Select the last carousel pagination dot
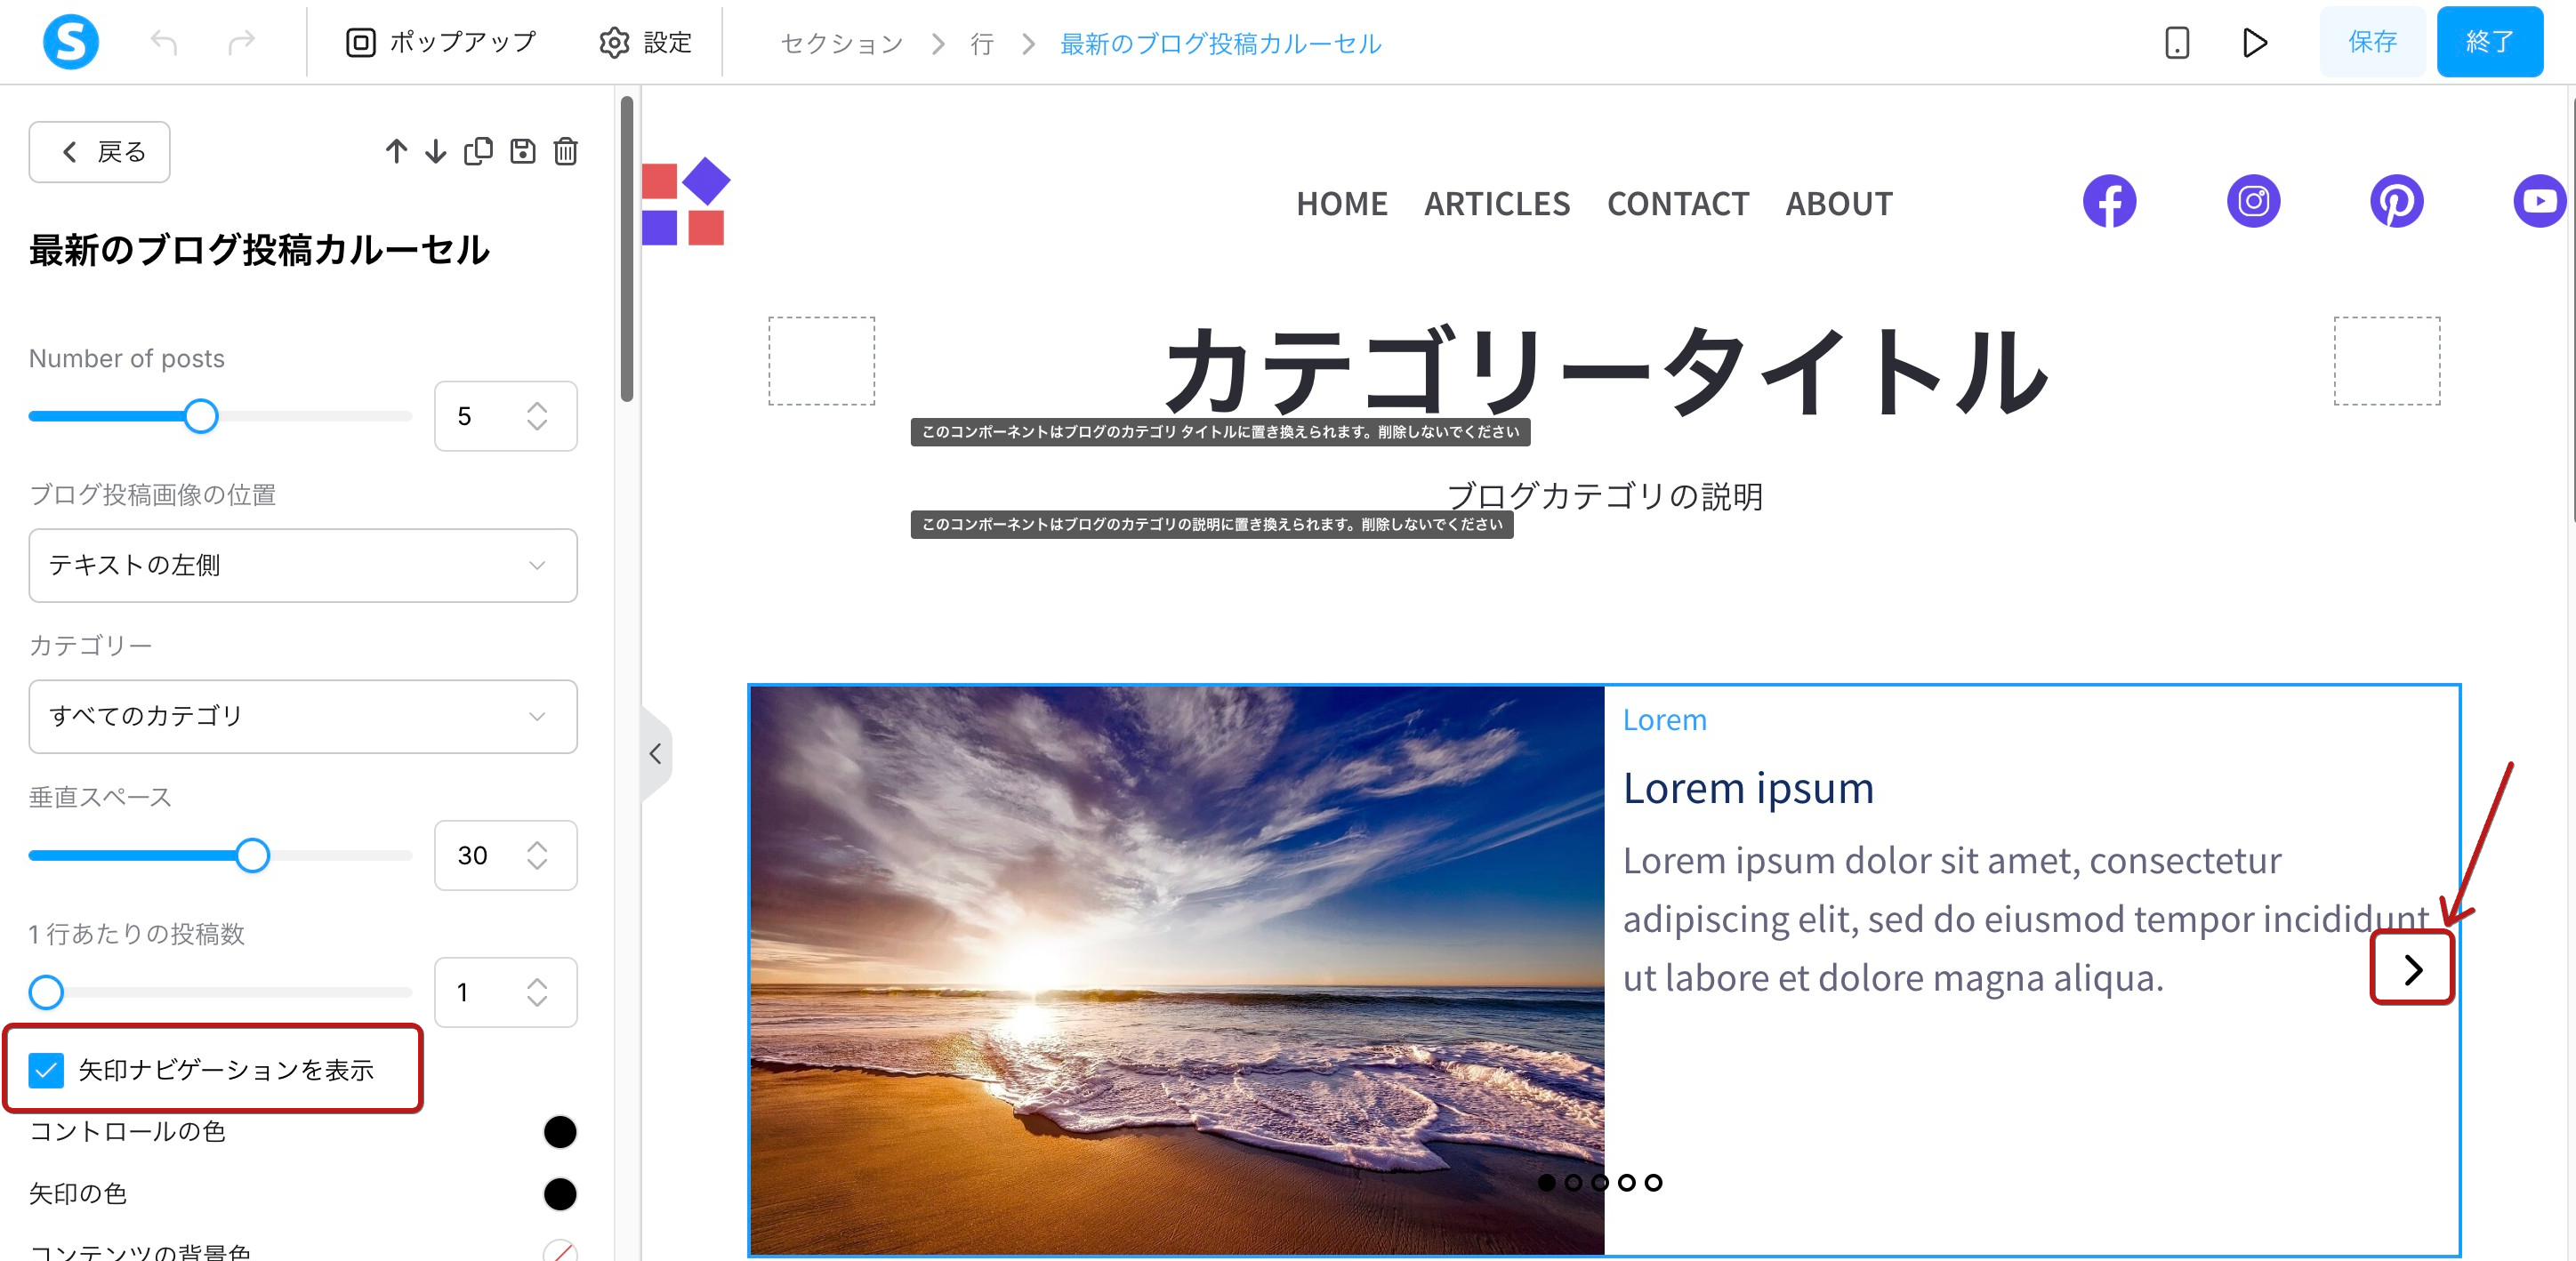 point(1653,1182)
